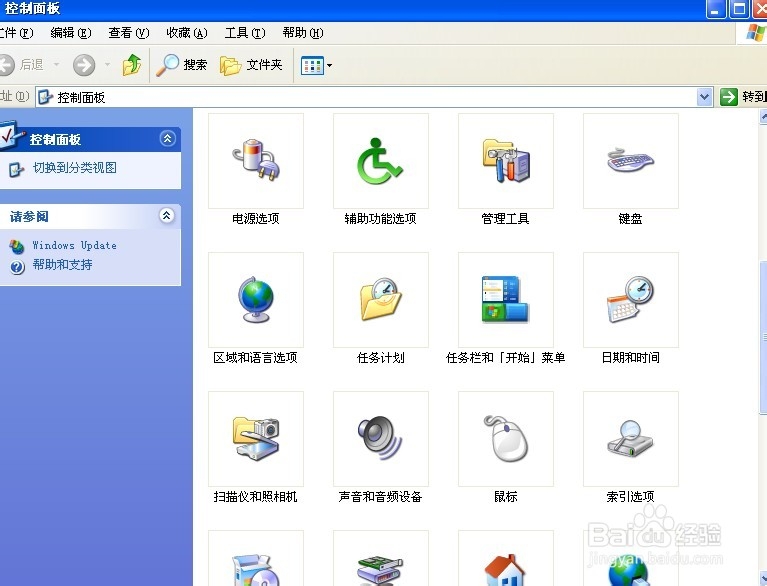Select the 日期和时间 label text

pos(631,358)
